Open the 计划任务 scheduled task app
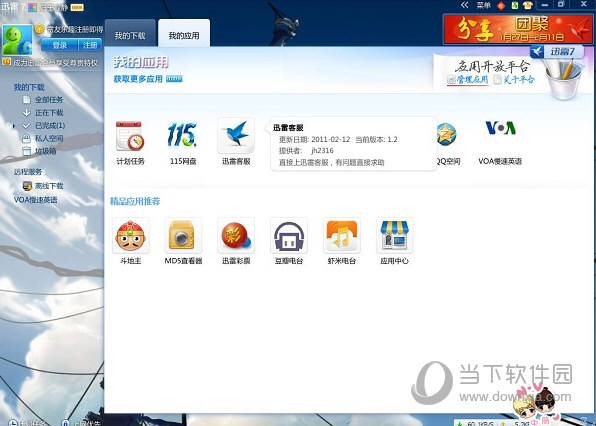596x426 pixels. 130,136
